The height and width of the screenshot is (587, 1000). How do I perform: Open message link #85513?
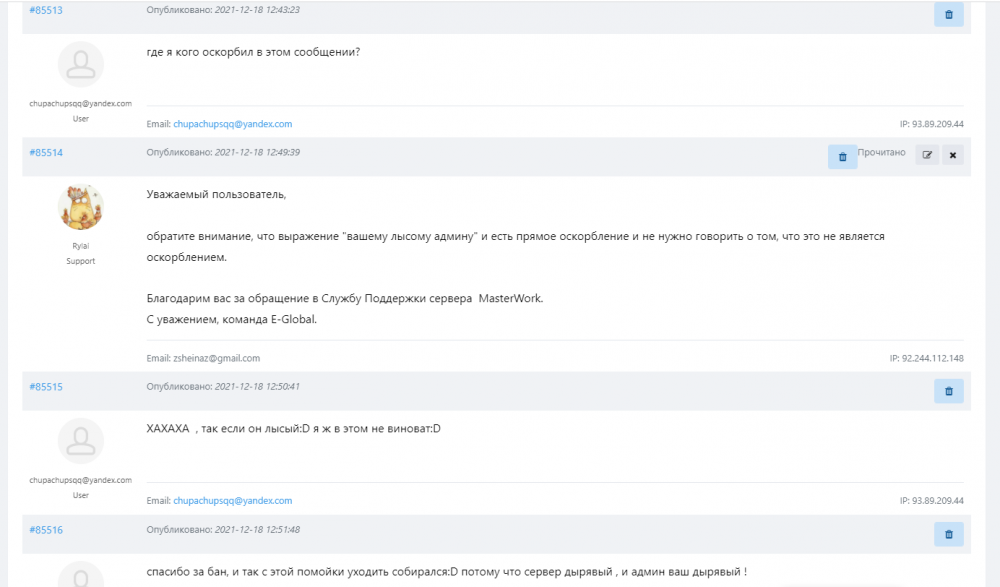point(46,10)
